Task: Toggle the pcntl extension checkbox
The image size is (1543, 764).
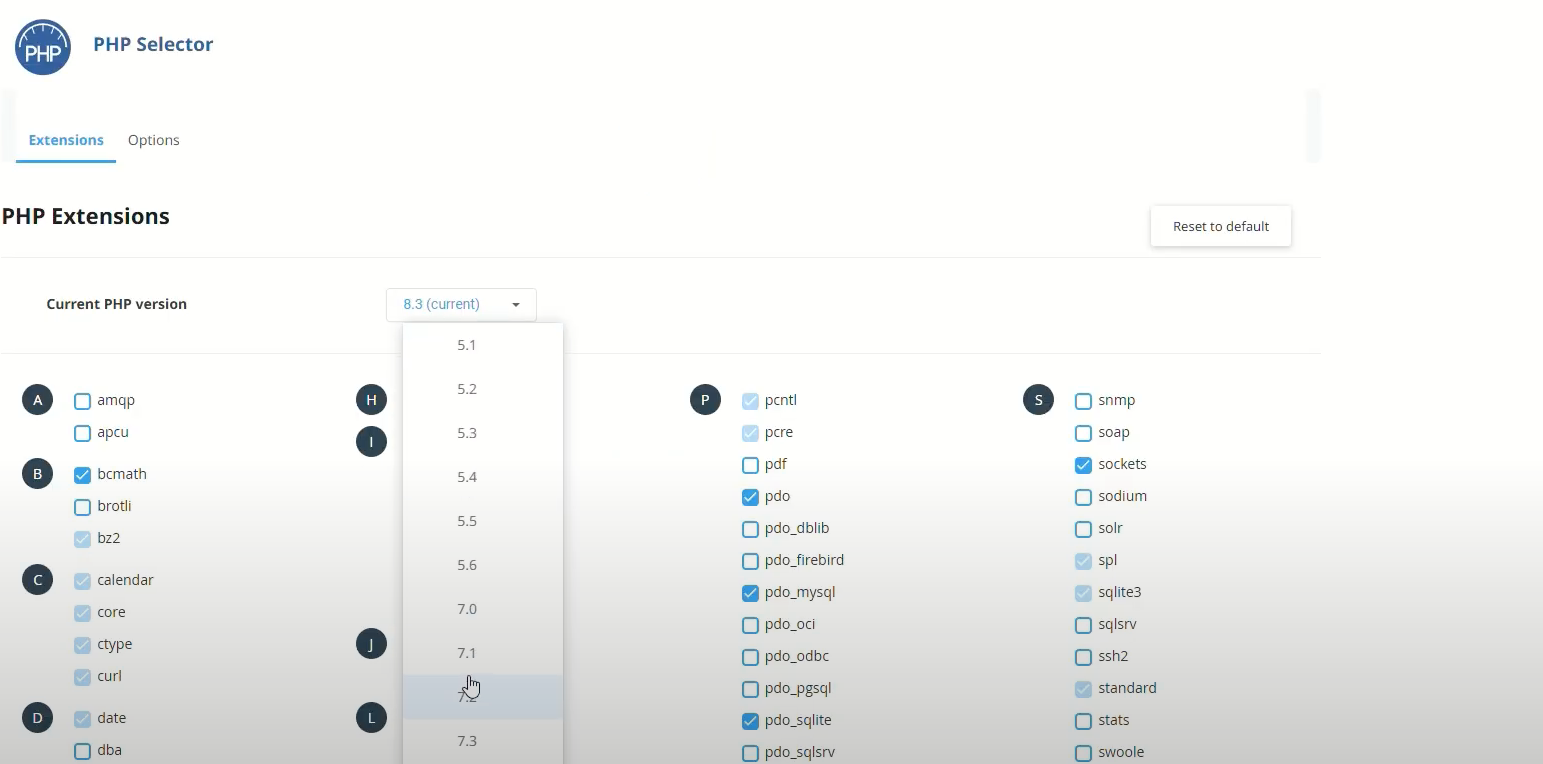Action: [x=751, y=401]
